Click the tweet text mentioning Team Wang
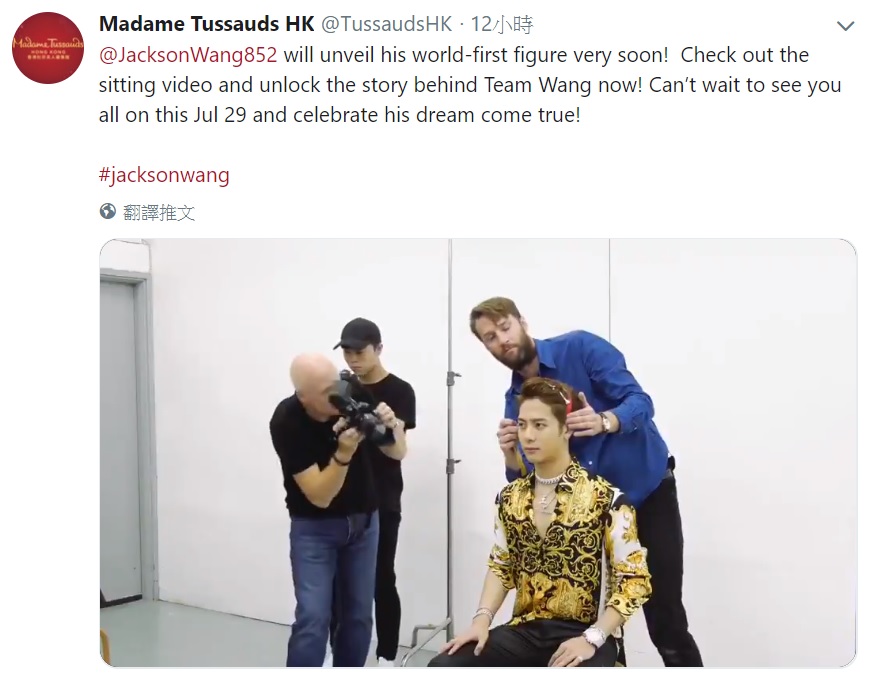873x680 pixels. click(470, 85)
